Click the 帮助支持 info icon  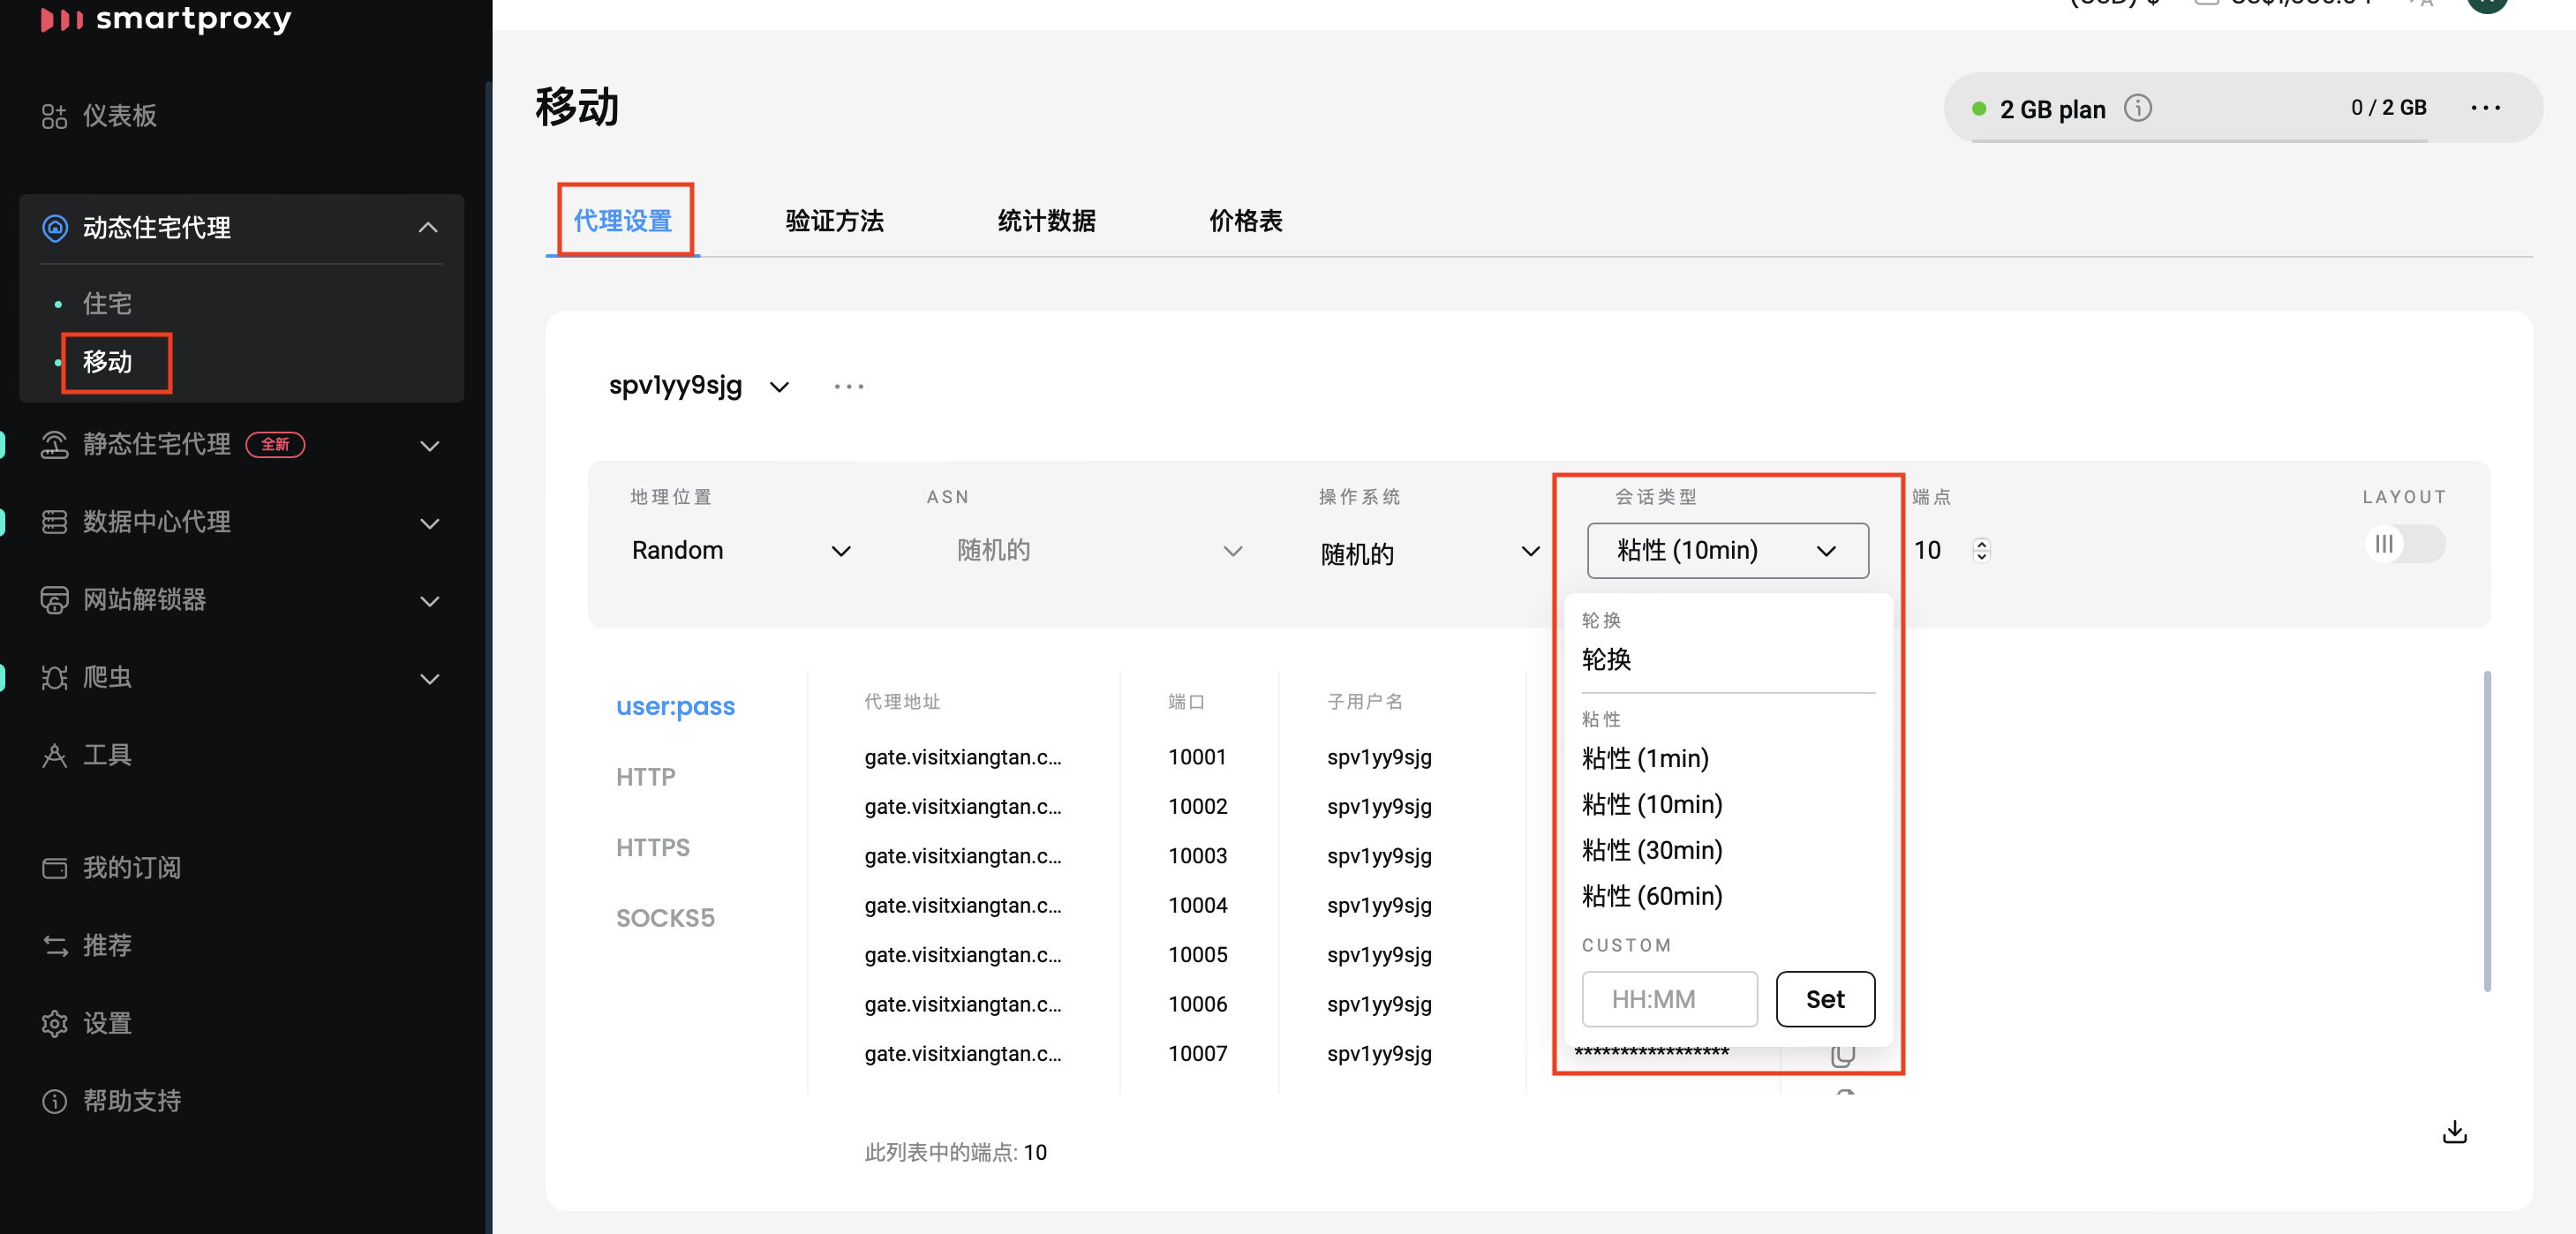[54, 1101]
